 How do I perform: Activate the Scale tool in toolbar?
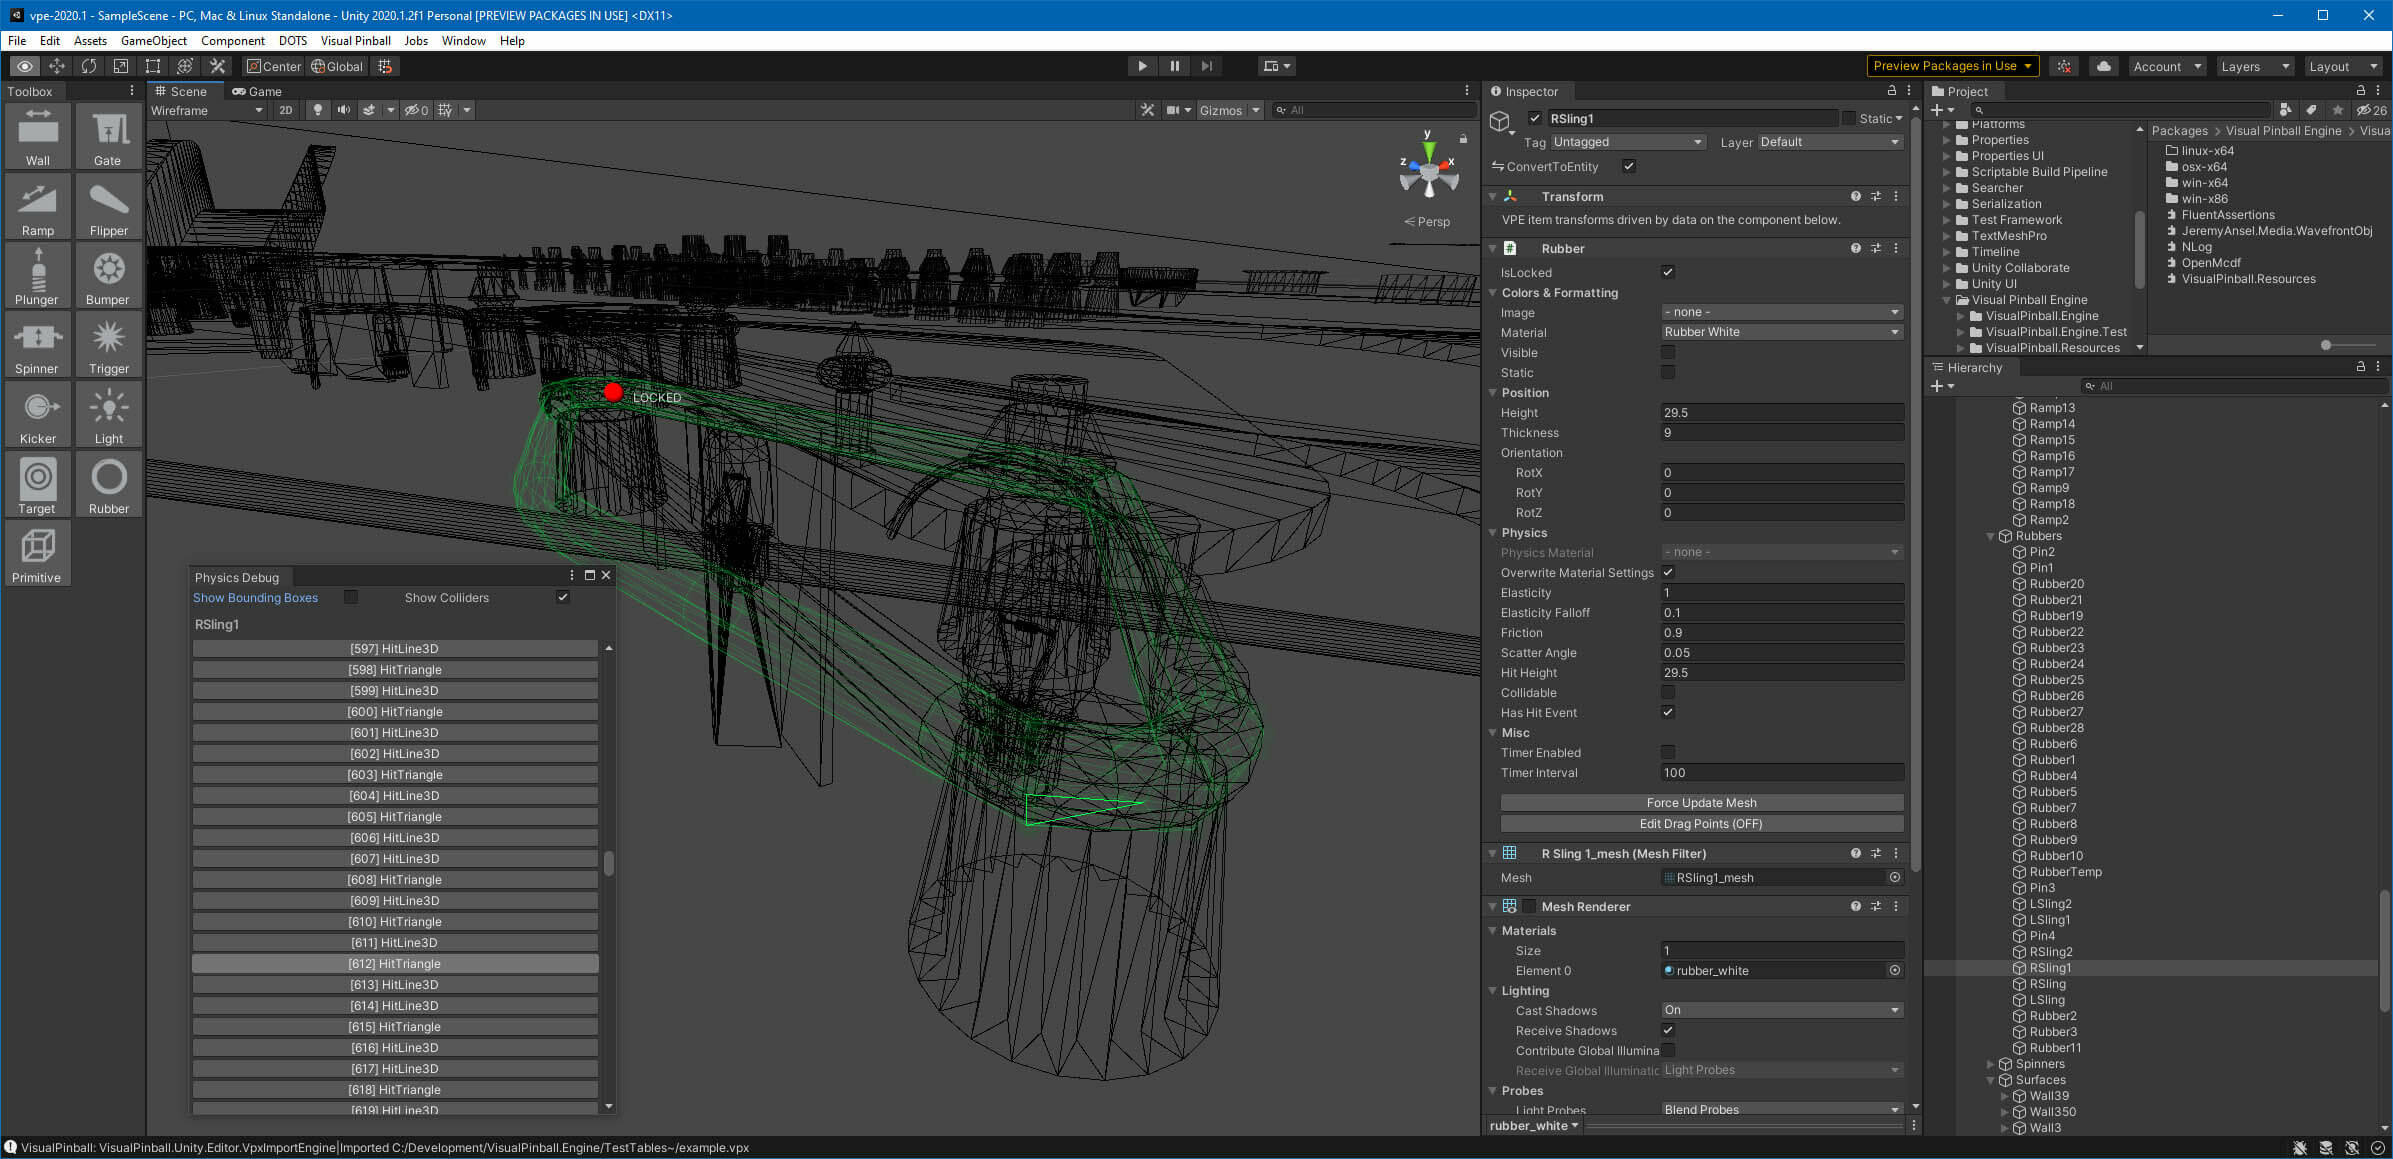point(121,66)
